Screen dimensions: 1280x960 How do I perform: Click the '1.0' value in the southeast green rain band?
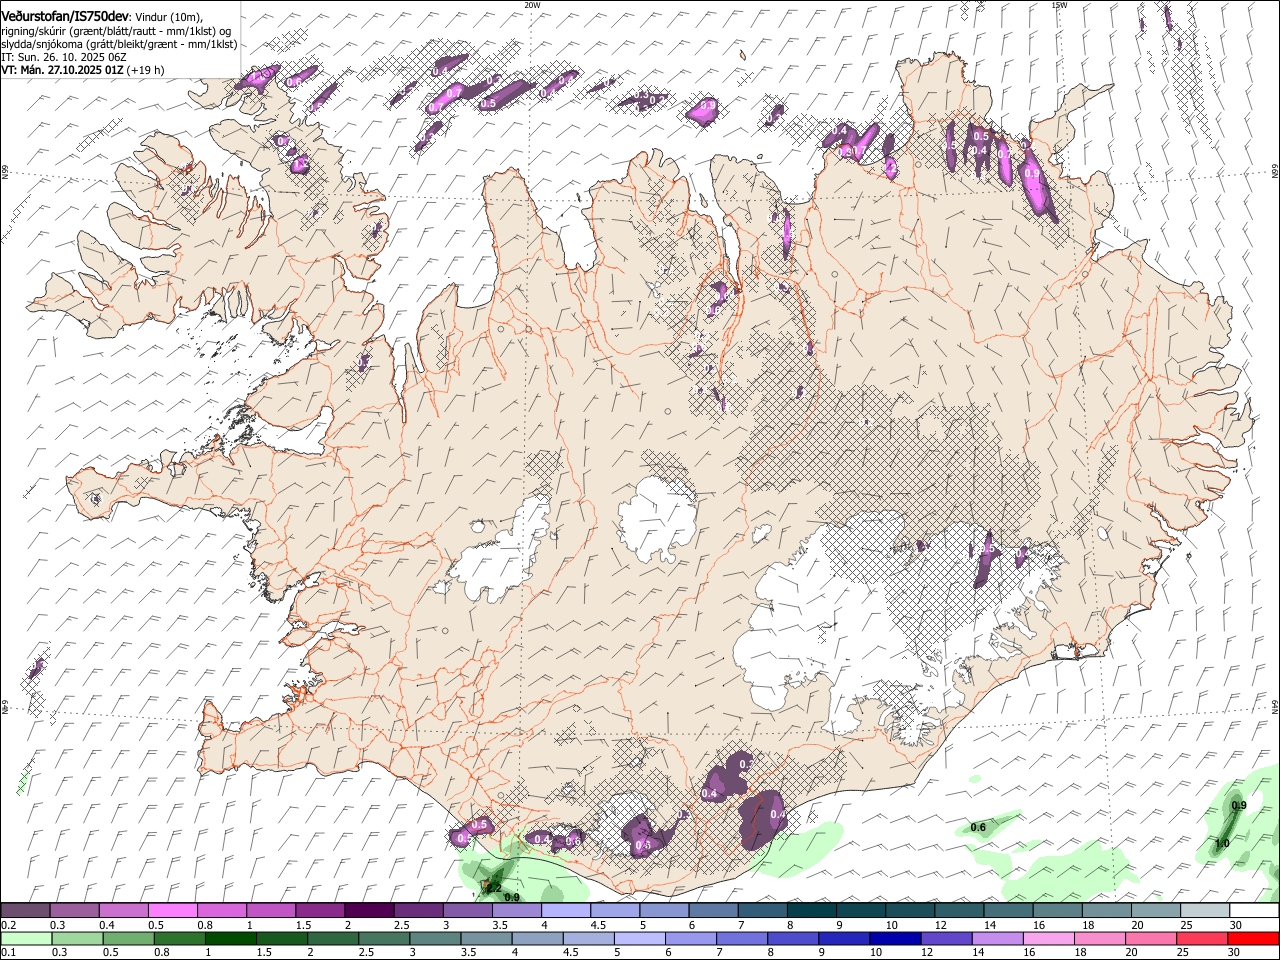pyautogui.click(x=1222, y=844)
